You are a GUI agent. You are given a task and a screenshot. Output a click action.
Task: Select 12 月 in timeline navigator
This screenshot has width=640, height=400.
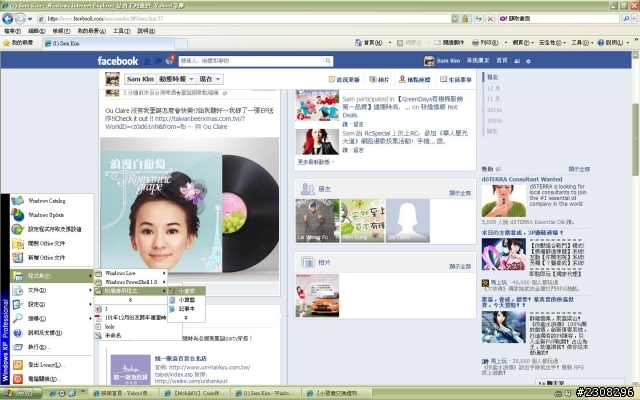pyautogui.click(x=493, y=88)
